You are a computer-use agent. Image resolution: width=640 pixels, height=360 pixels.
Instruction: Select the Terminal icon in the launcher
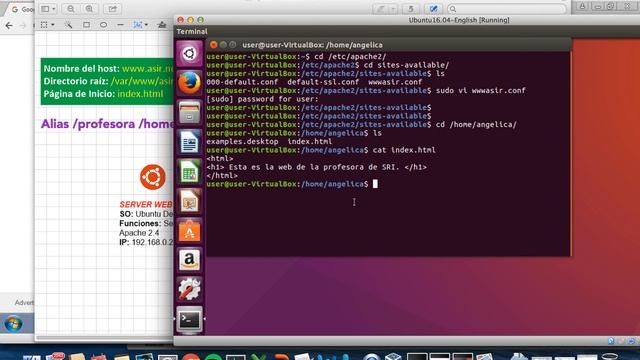(189, 319)
